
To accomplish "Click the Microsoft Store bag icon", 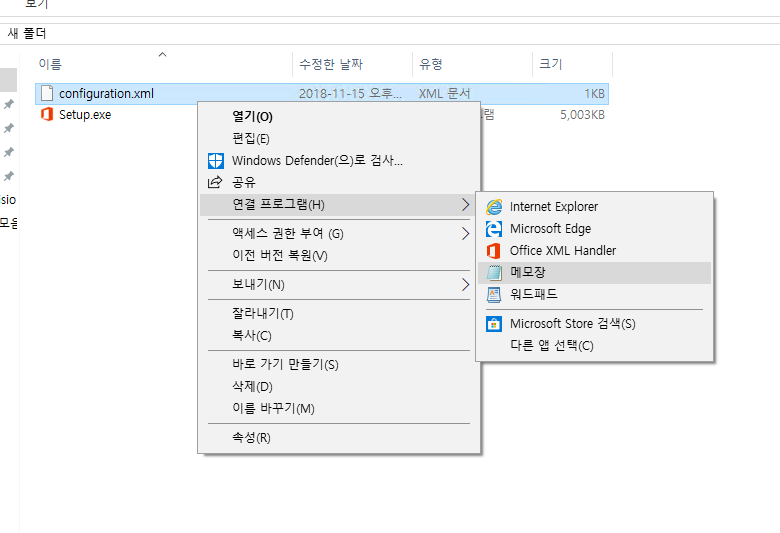I will (494, 324).
